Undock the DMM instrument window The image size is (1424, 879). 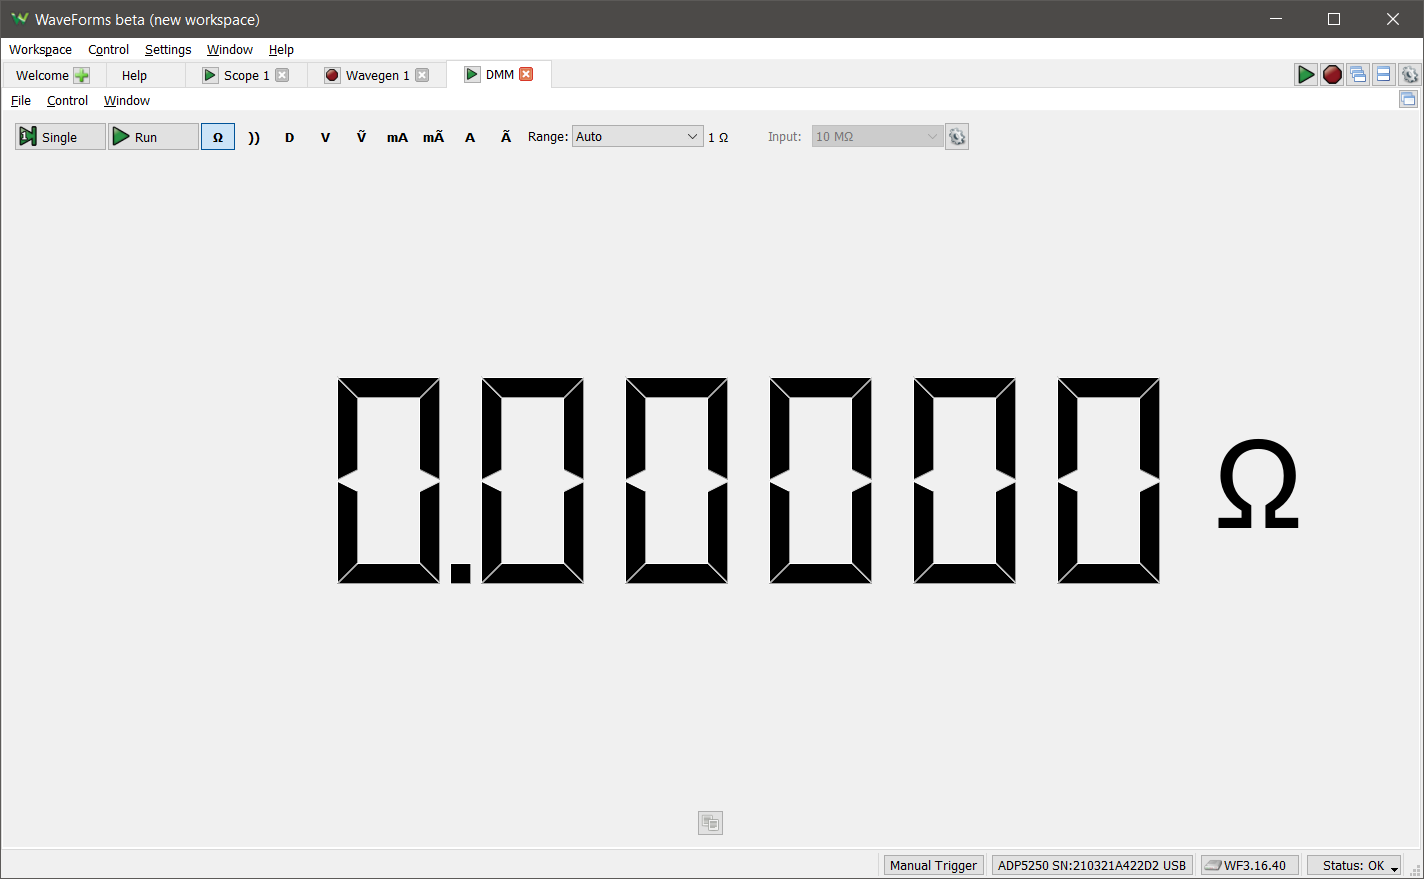tap(1408, 99)
